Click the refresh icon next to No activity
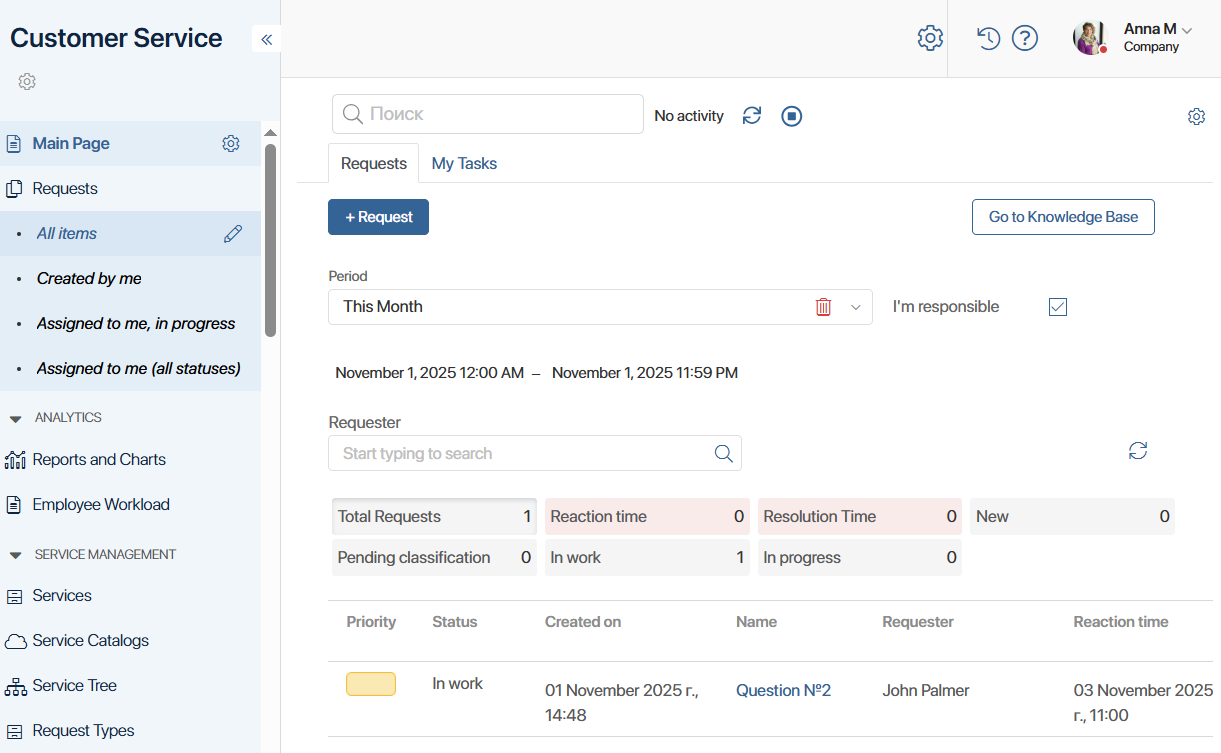 pyautogui.click(x=752, y=116)
